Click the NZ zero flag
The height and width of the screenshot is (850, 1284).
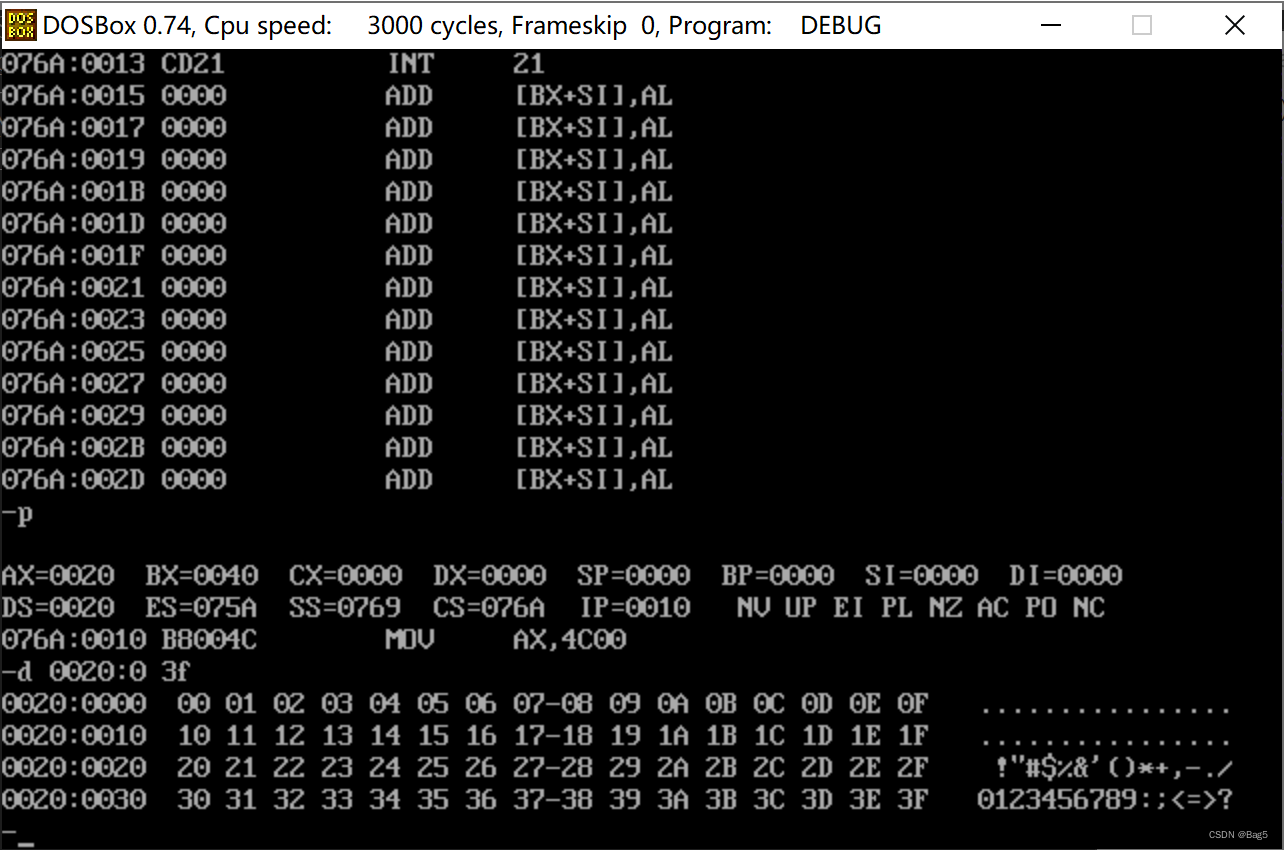click(x=945, y=608)
